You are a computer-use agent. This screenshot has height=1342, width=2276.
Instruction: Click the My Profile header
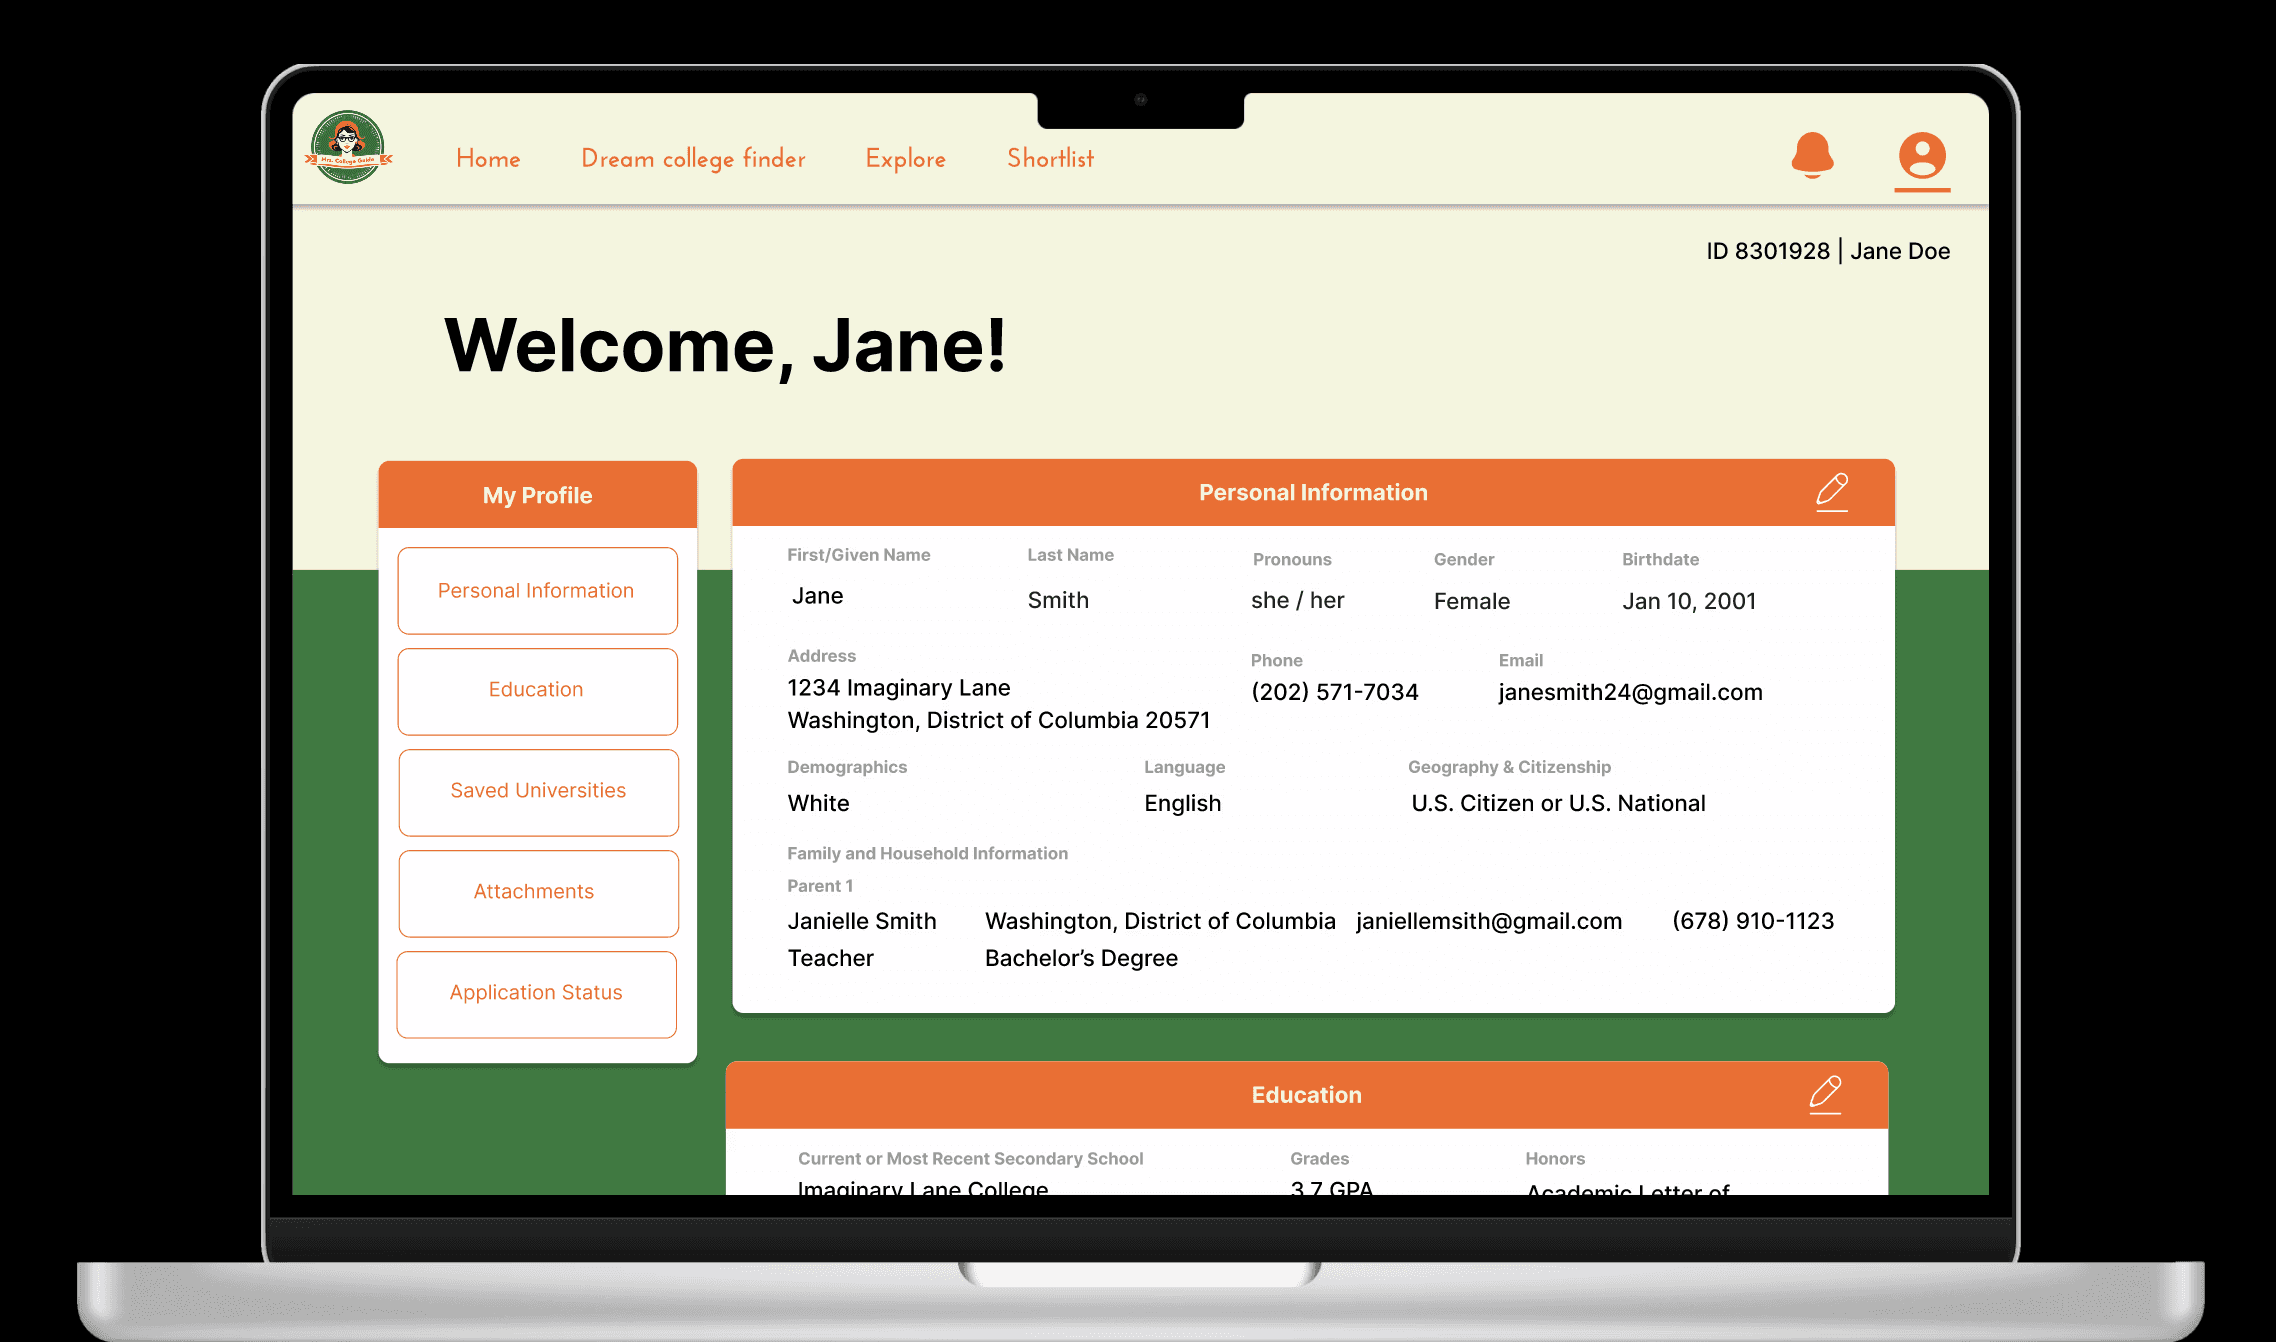[537, 495]
